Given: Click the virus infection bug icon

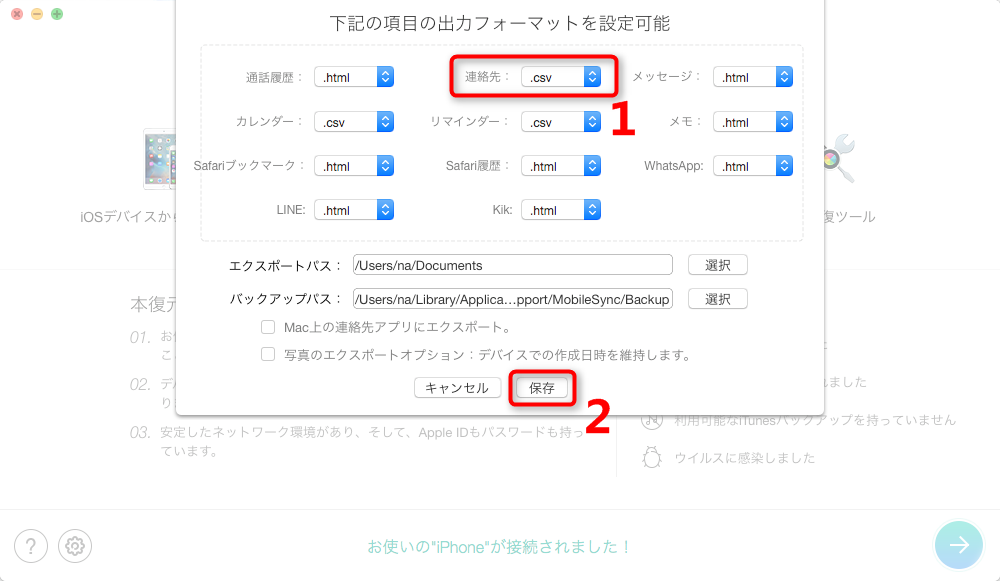Looking at the screenshot, I should point(652,457).
